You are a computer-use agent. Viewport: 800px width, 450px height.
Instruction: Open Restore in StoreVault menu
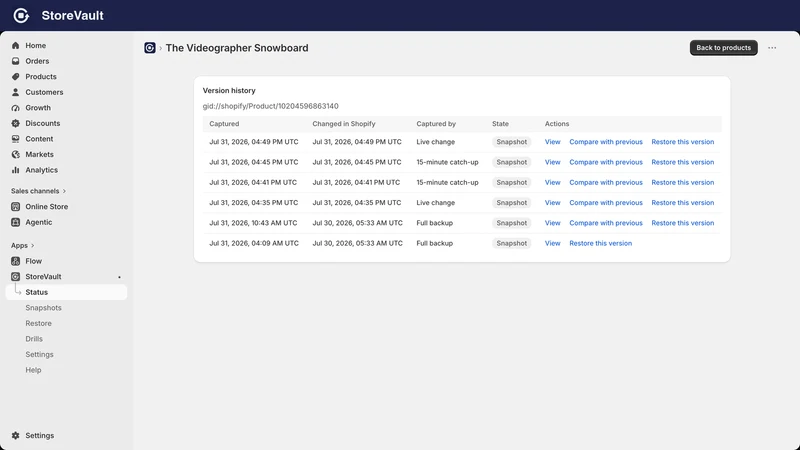pyautogui.click(x=38, y=323)
